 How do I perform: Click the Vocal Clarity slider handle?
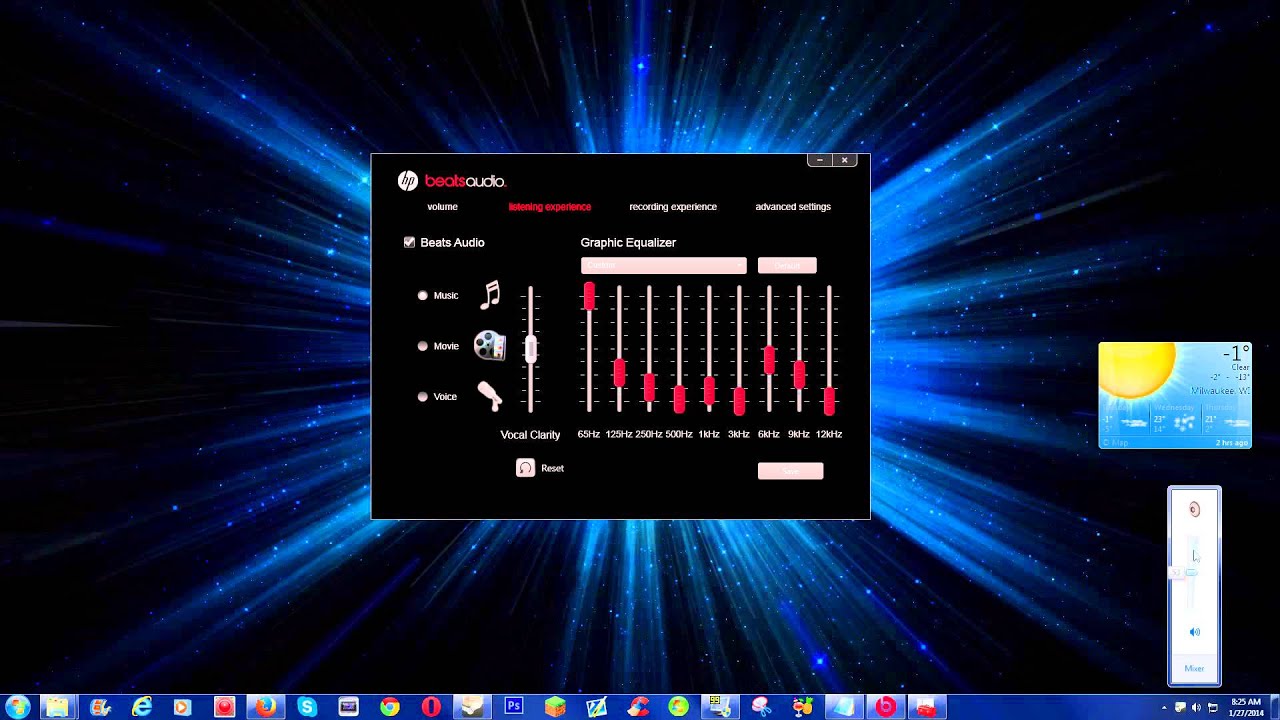tap(531, 349)
